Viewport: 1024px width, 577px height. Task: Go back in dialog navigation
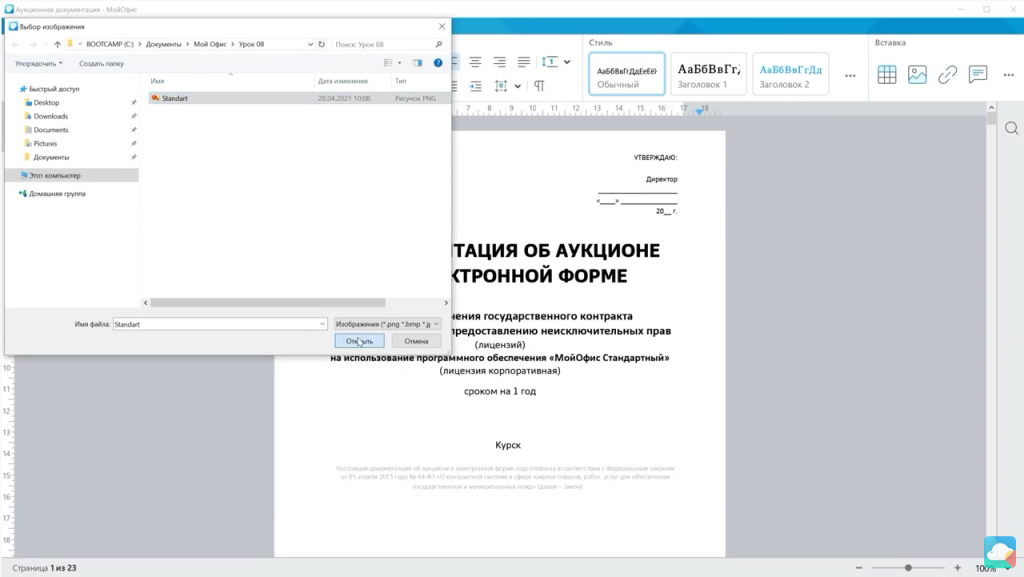coord(16,44)
